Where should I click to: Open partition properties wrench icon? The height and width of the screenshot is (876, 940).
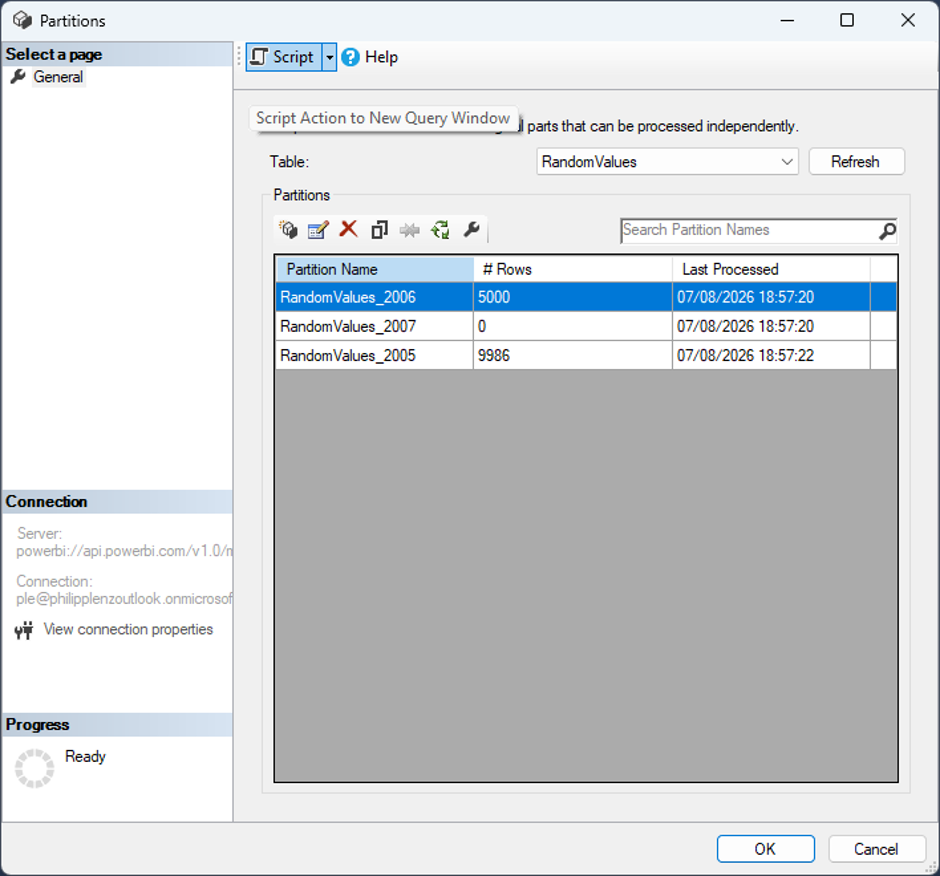[x=472, y=230]
